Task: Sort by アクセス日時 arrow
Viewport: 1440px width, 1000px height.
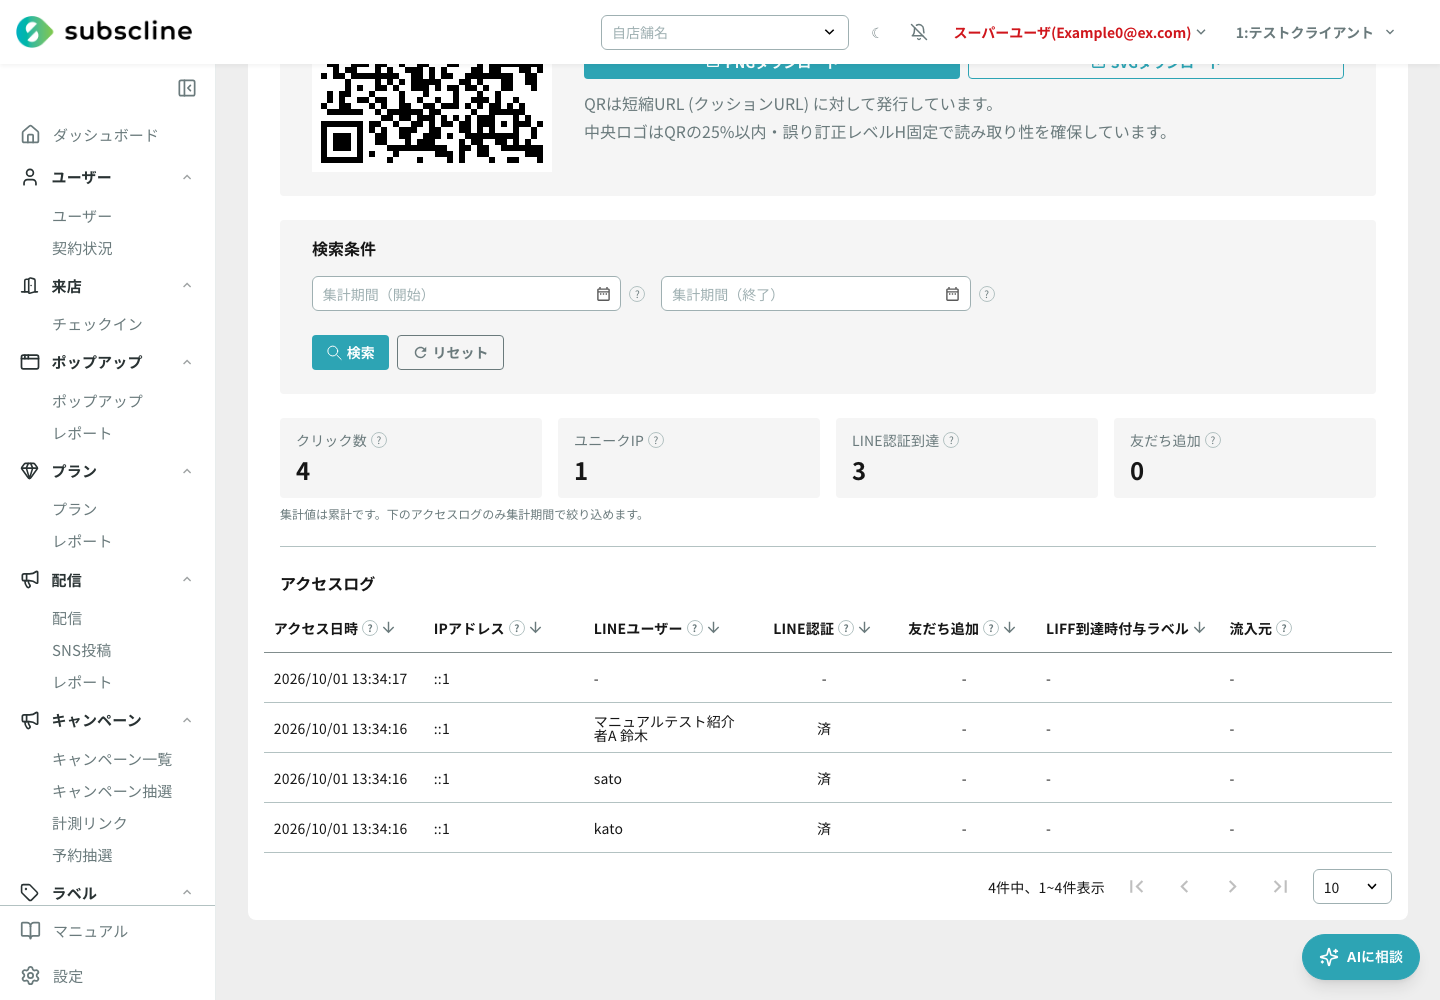Action: [x=389, y=628]
